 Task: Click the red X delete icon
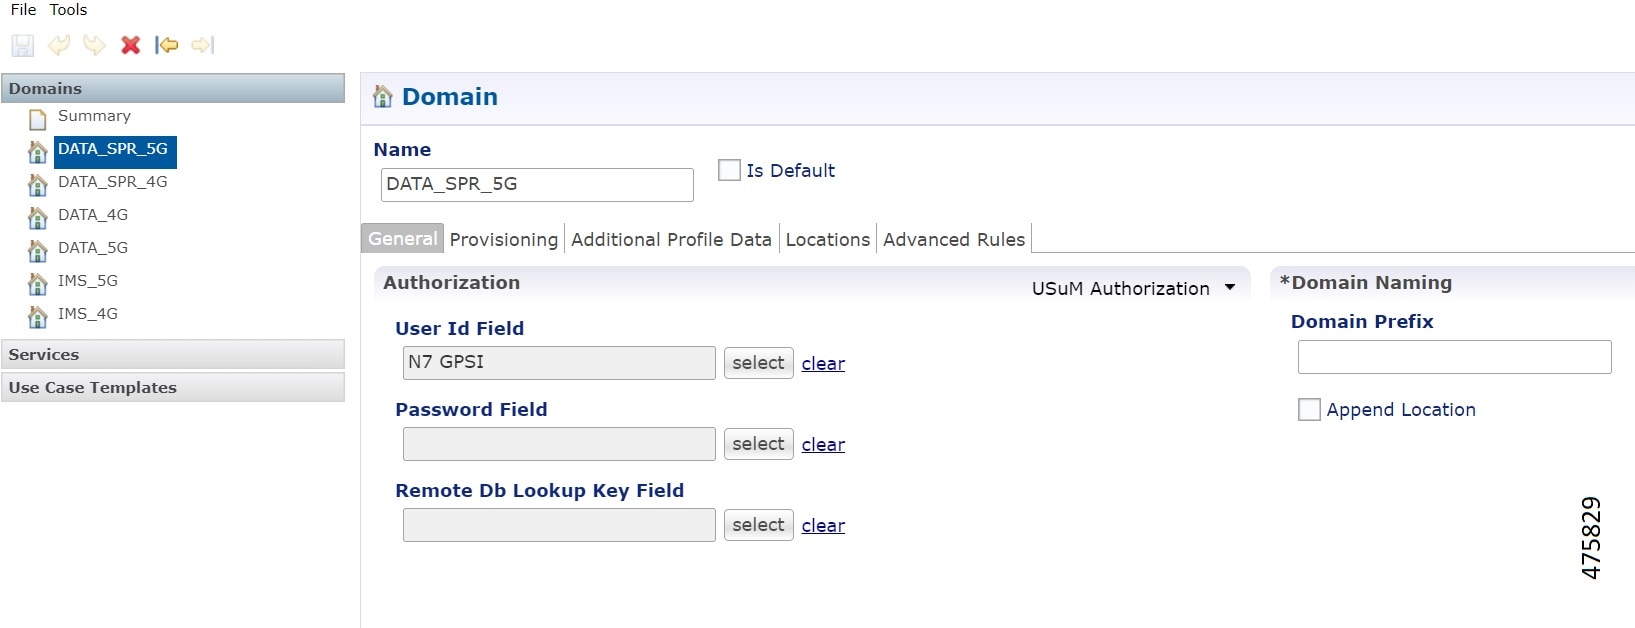pos(131,45)
